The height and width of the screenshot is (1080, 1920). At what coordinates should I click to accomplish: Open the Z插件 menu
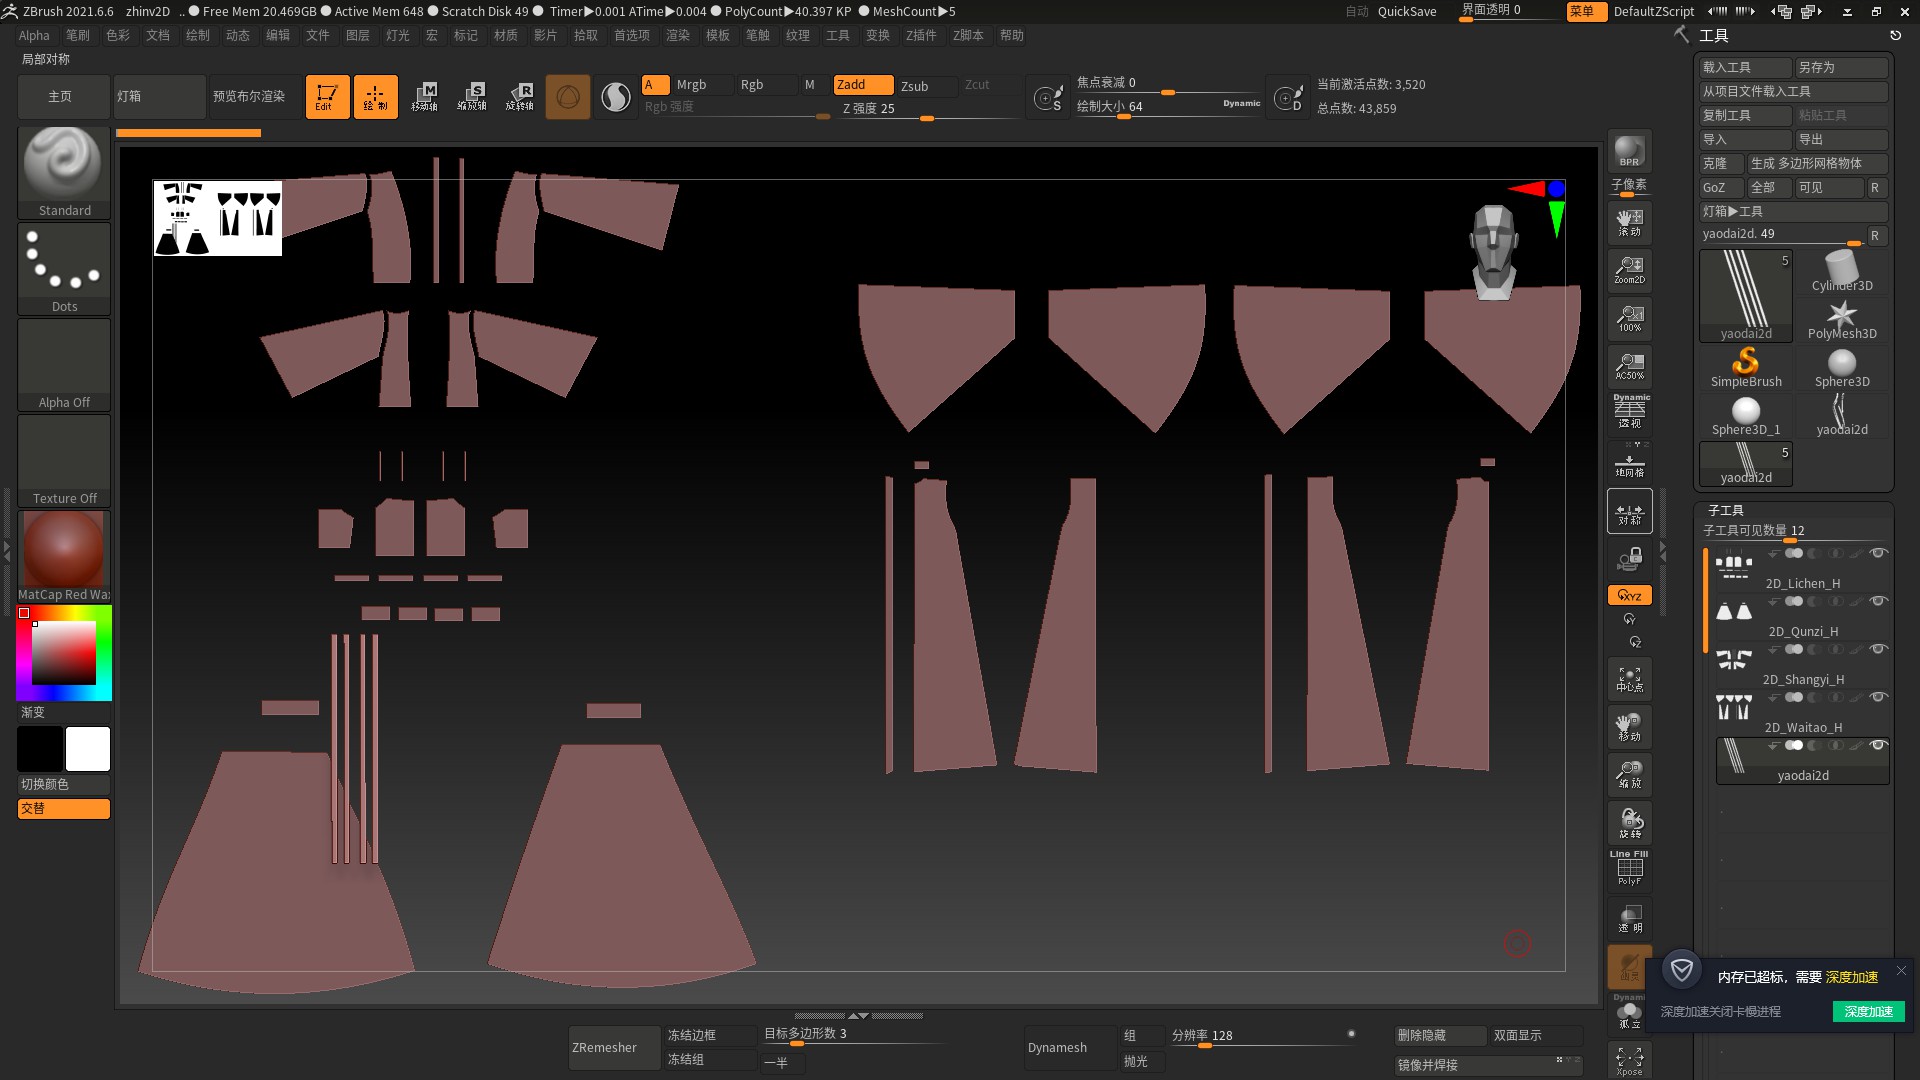(921, 35)
